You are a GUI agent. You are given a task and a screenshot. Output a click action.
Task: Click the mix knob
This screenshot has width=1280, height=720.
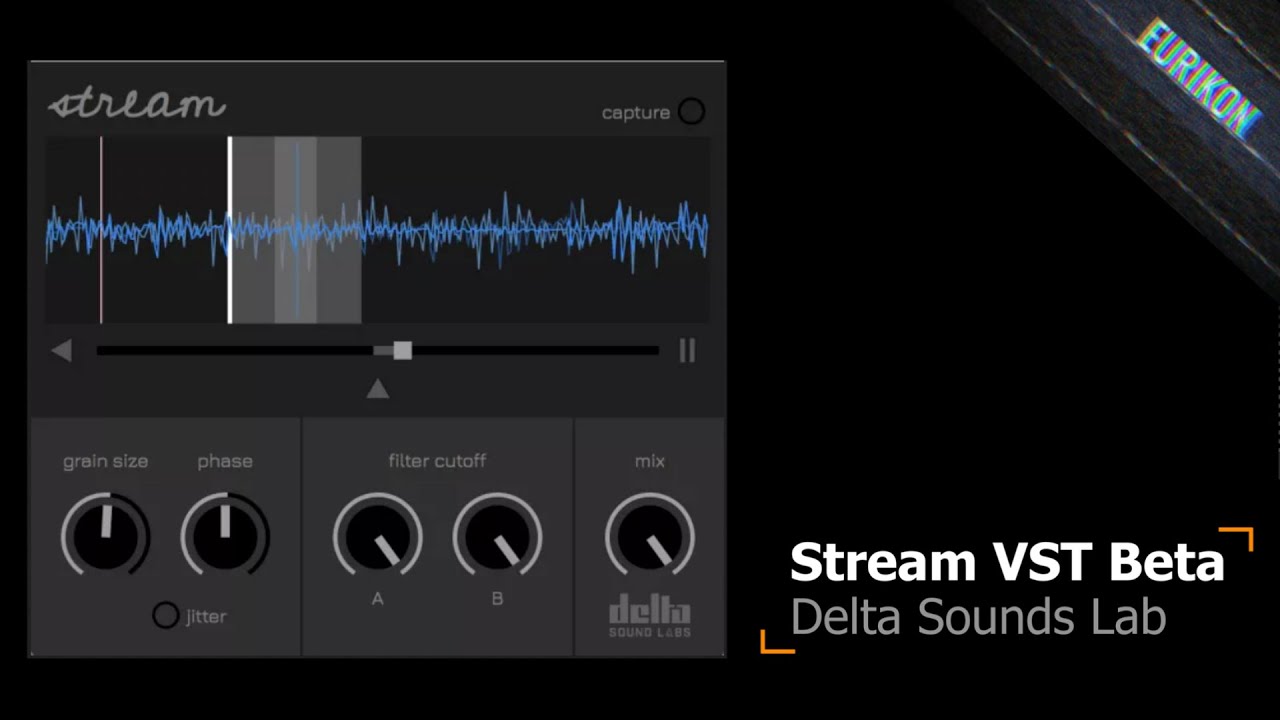649,536
